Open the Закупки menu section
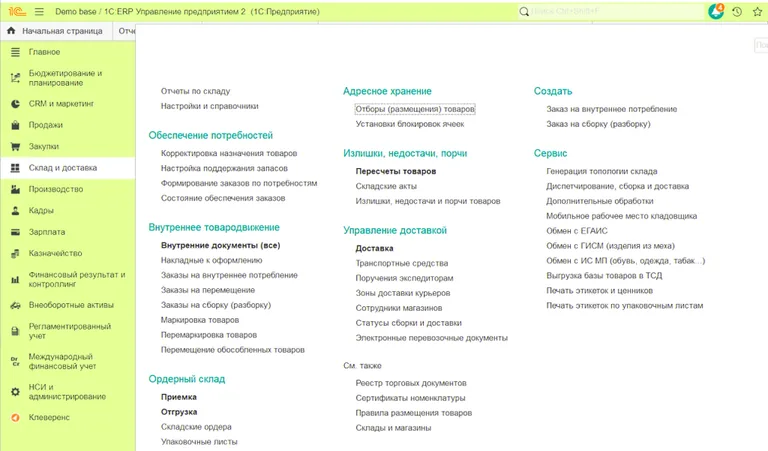Image resolution: width=768 pixels, height=451 pixels. tap(44, 147)
